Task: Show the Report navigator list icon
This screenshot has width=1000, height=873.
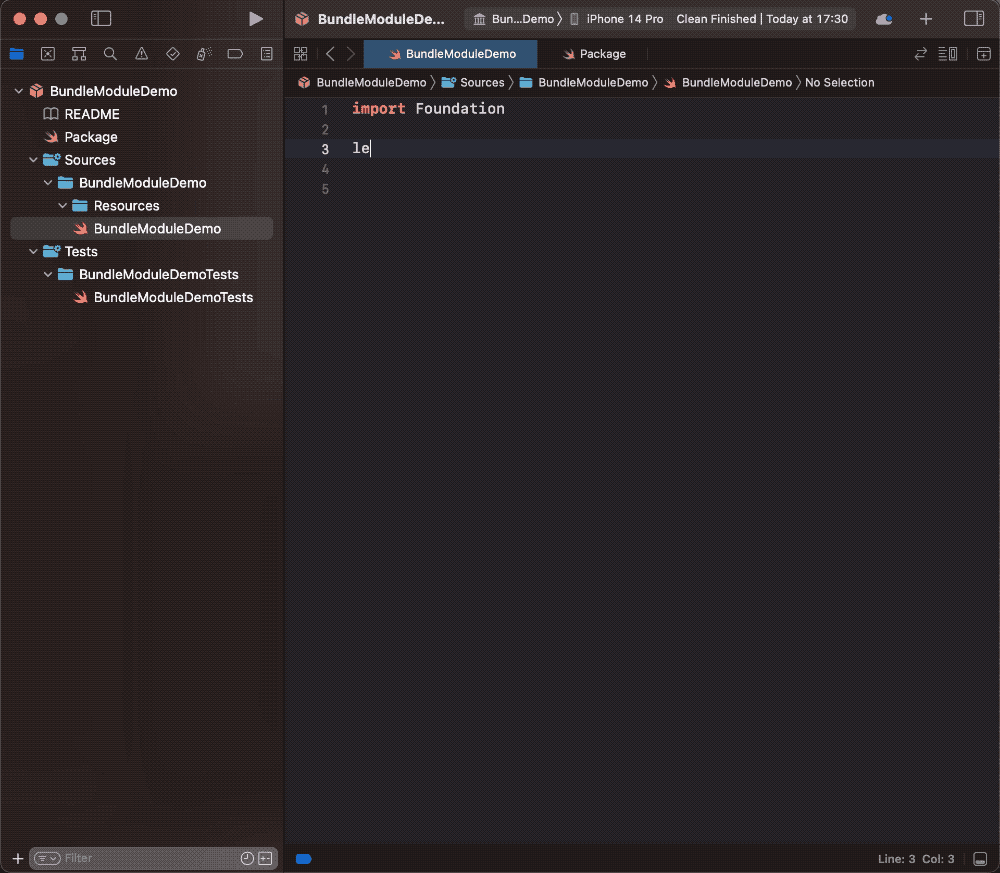Action: [x=266, y=54]
